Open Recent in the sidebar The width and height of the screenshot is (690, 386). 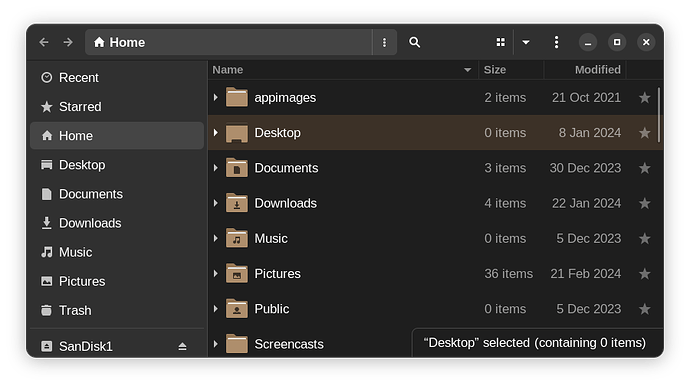pos(117,77)
